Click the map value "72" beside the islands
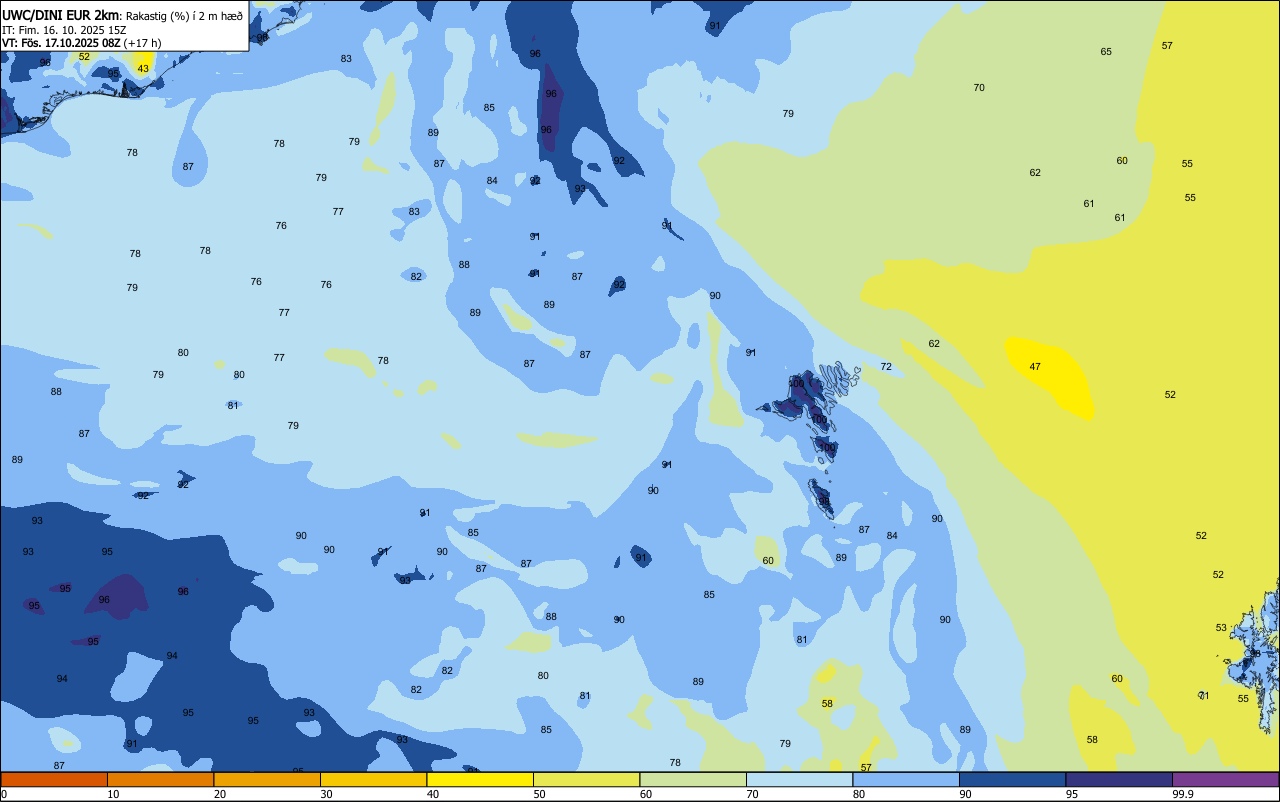 [x=886, y=367]
